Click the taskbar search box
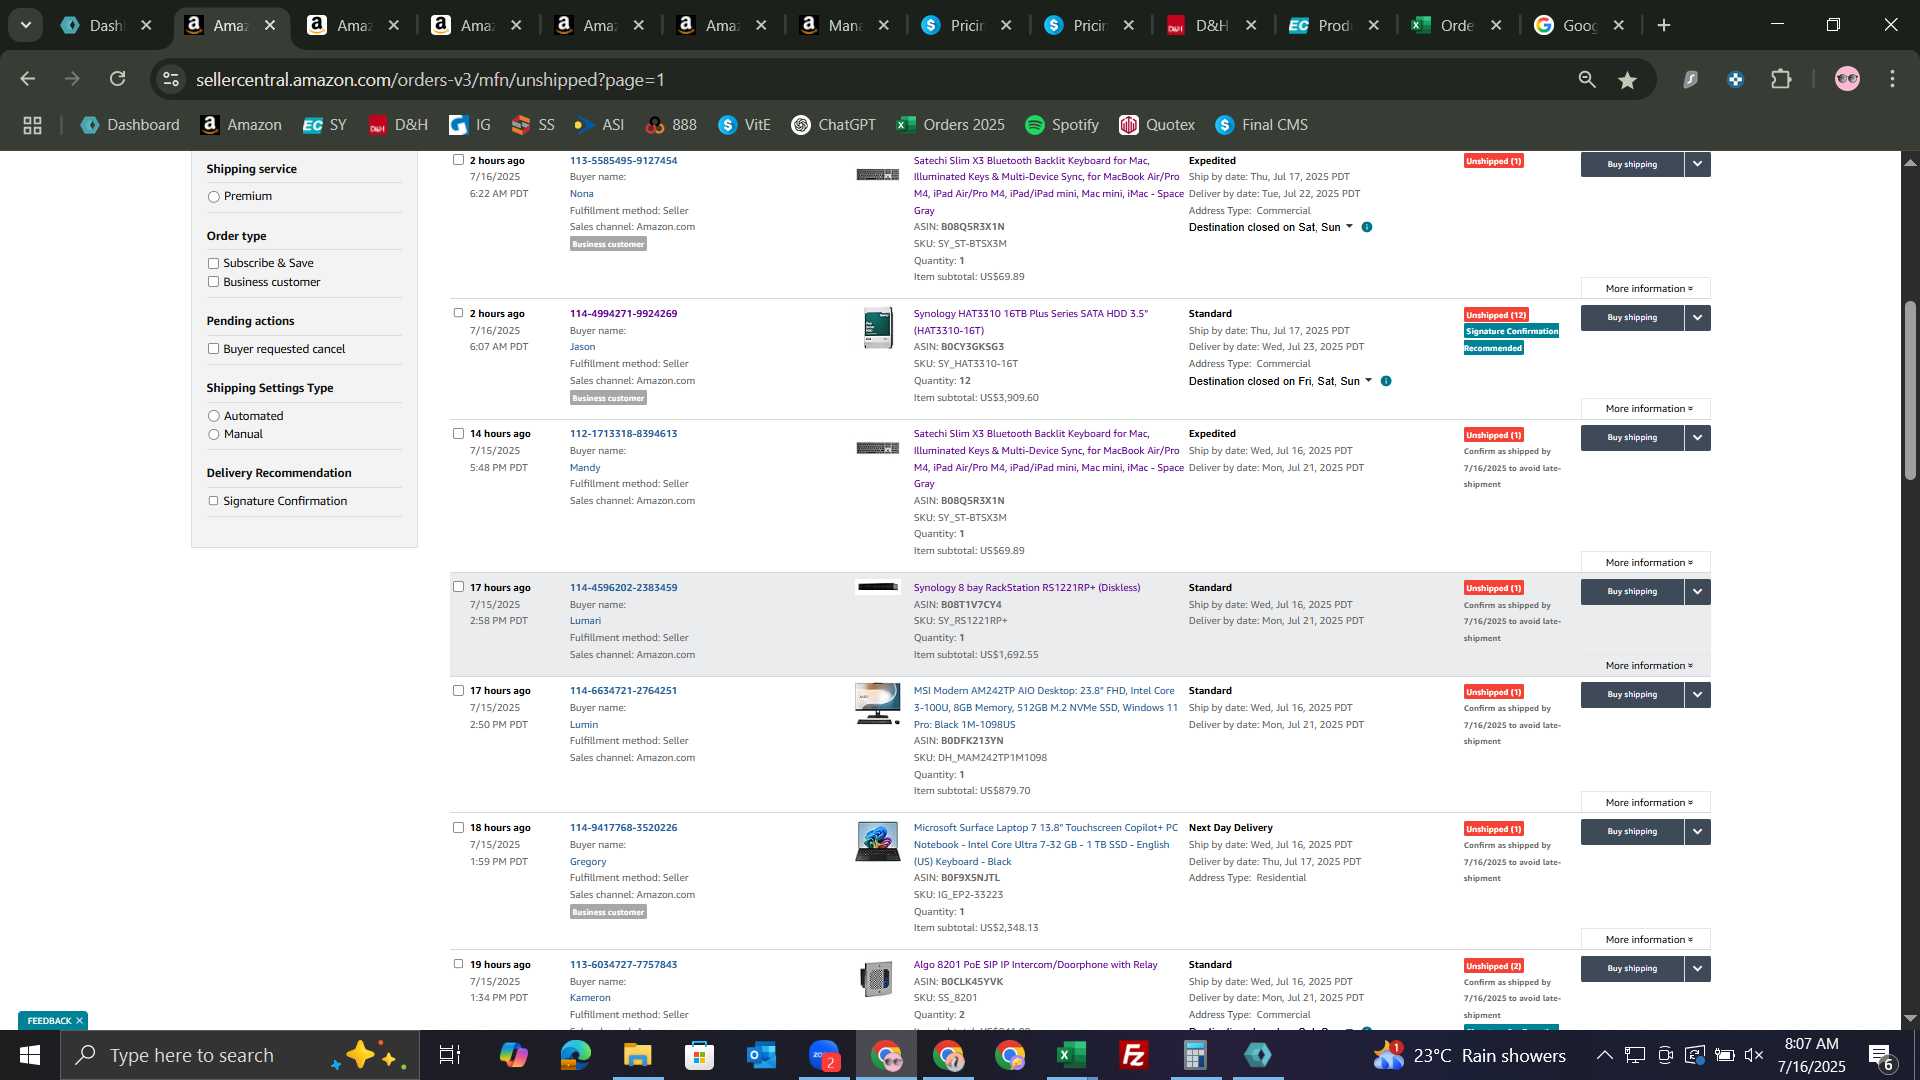 [x=240, y=1055]
